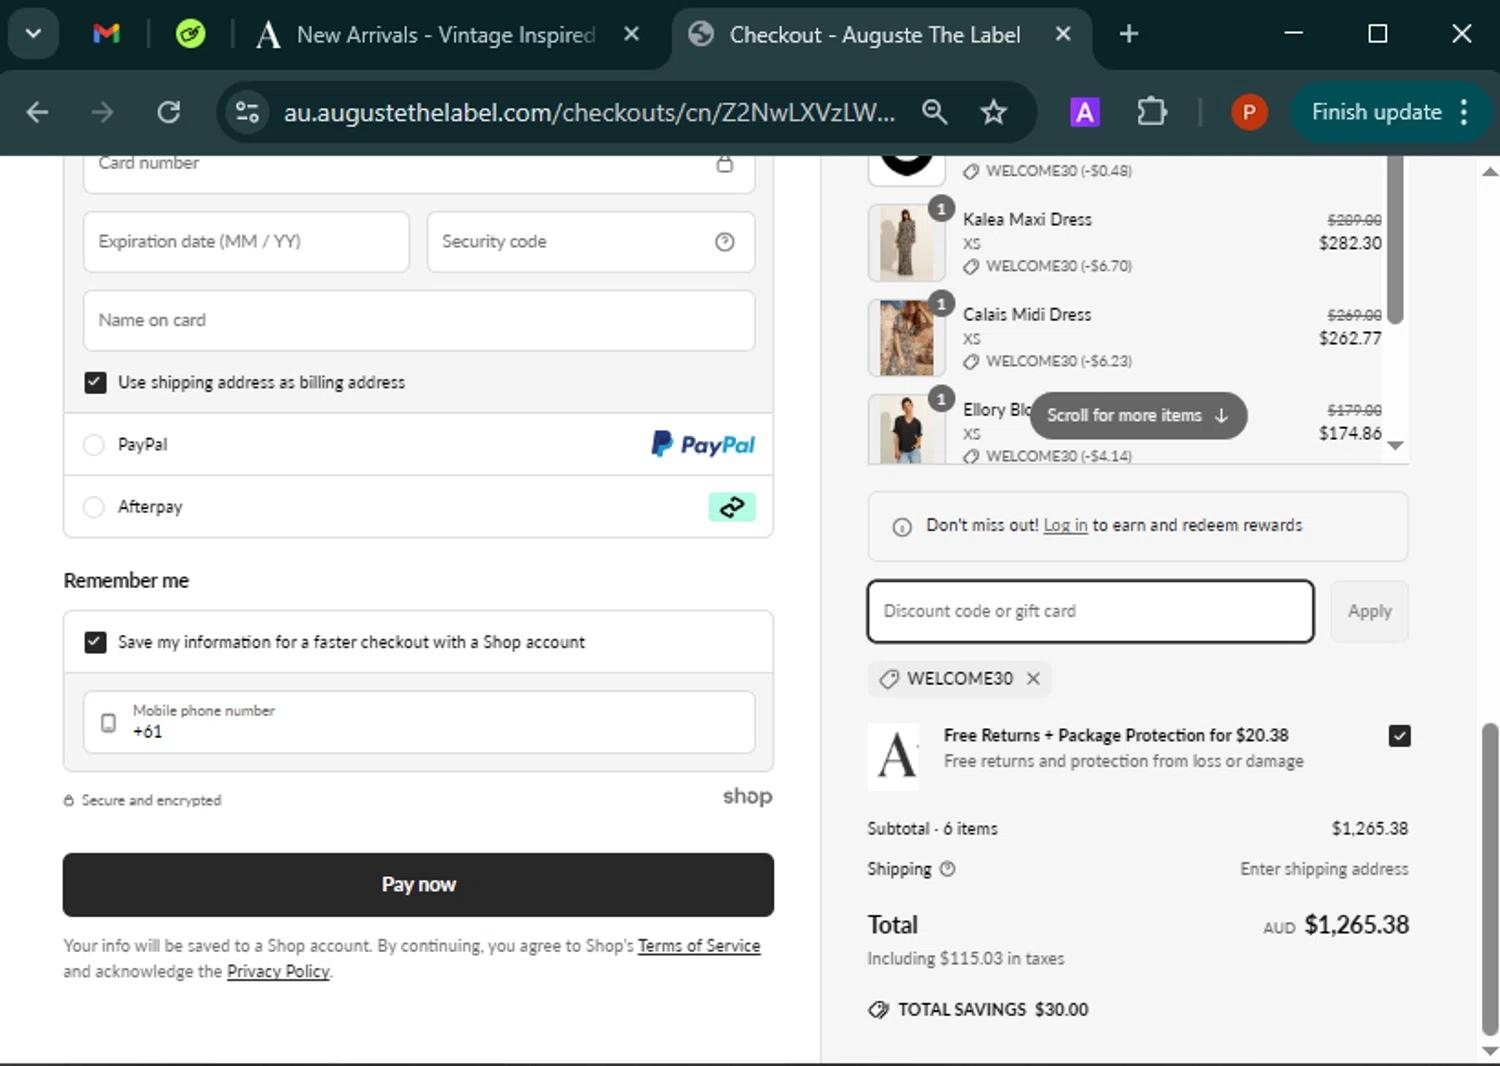The image size is (1500, 1066).
Task: Select PayPal payment option
Action: pos(94,445)
